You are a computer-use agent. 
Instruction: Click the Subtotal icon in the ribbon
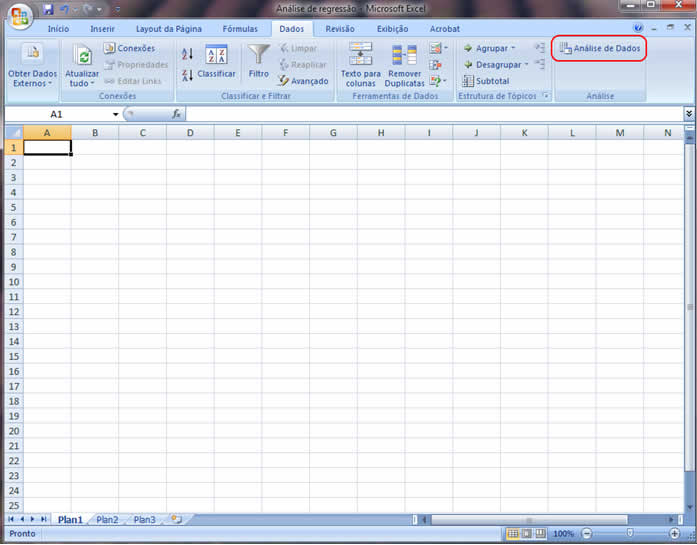468,81
